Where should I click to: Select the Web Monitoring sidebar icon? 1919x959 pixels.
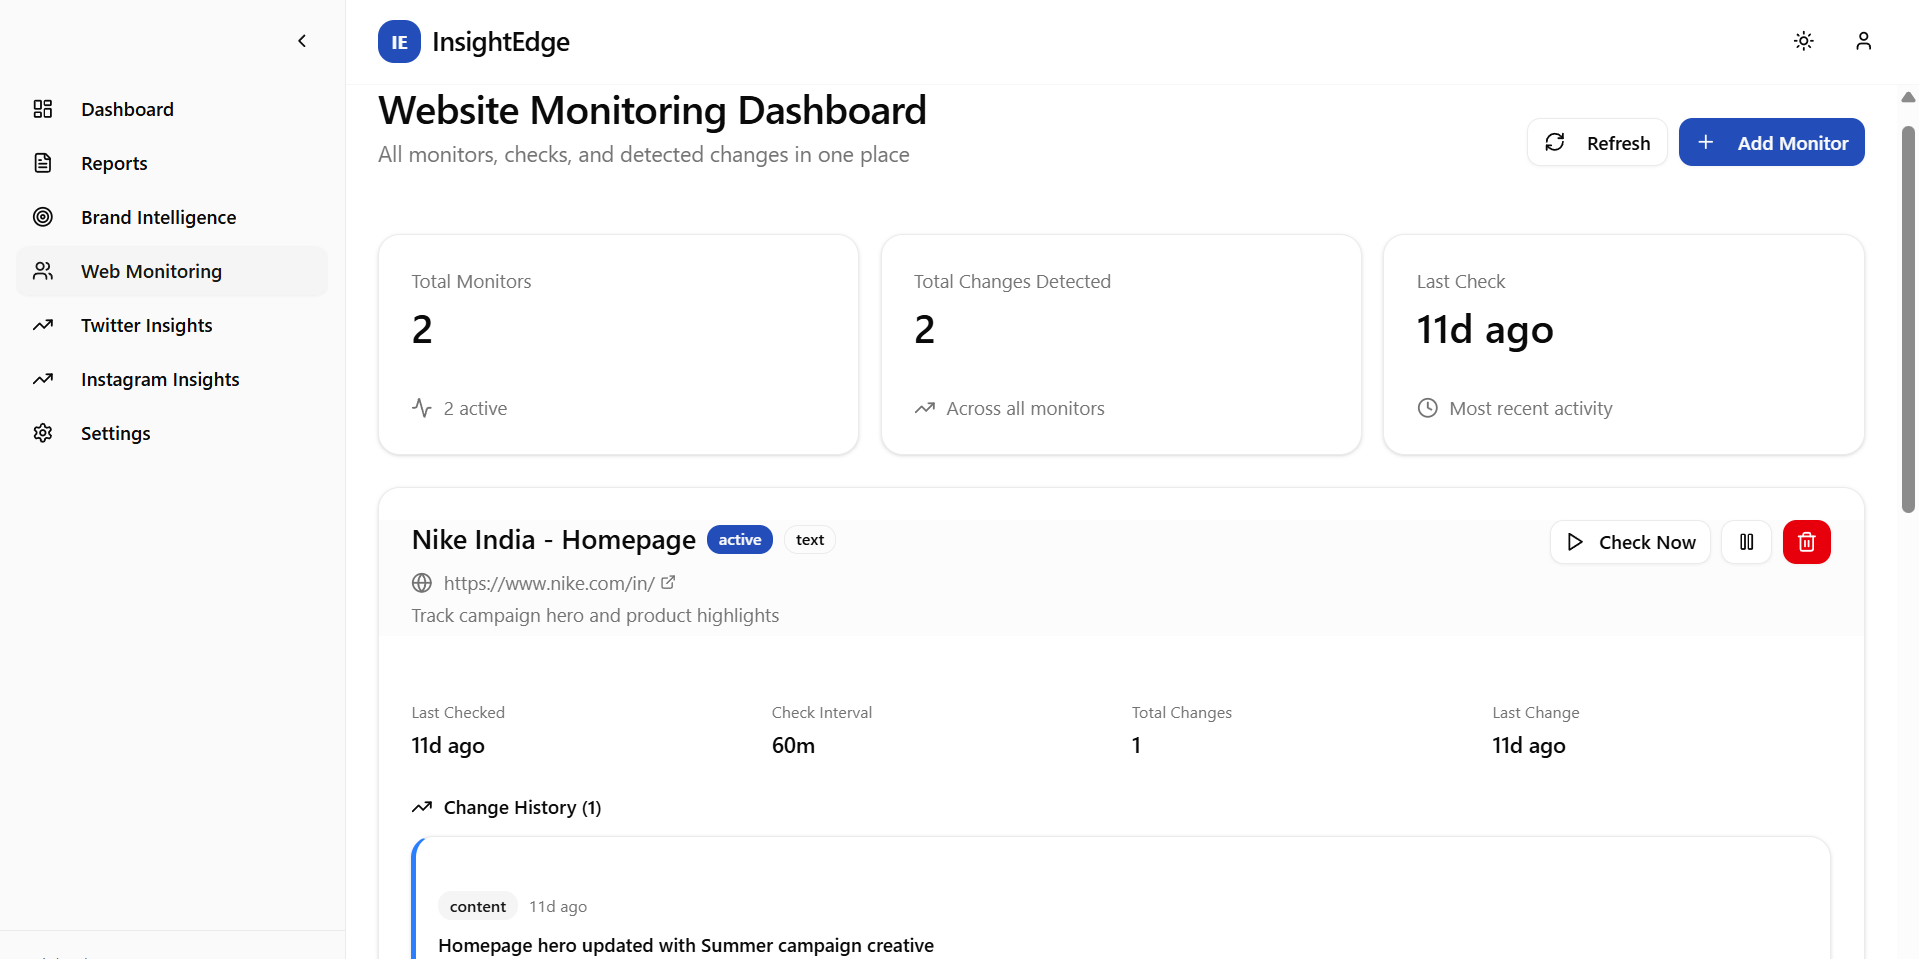43,271
